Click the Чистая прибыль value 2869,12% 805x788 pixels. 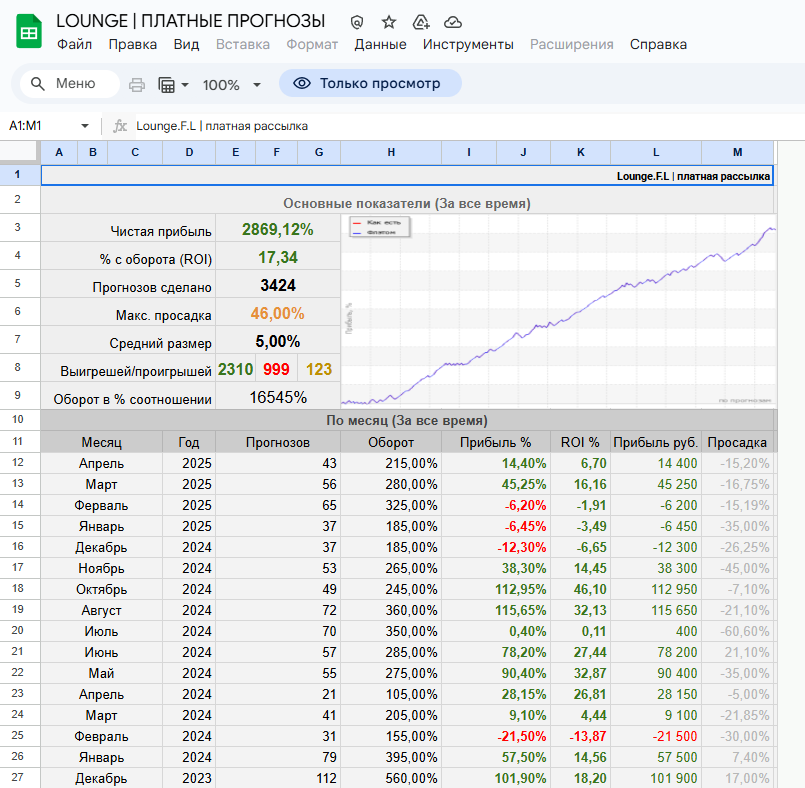point(277,229)
